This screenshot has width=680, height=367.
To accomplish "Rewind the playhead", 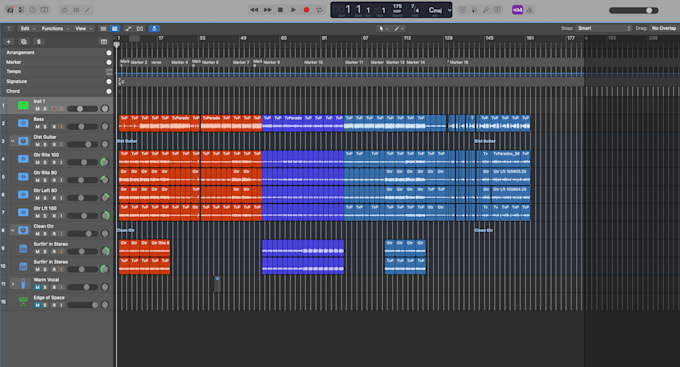I will point(254,10).
